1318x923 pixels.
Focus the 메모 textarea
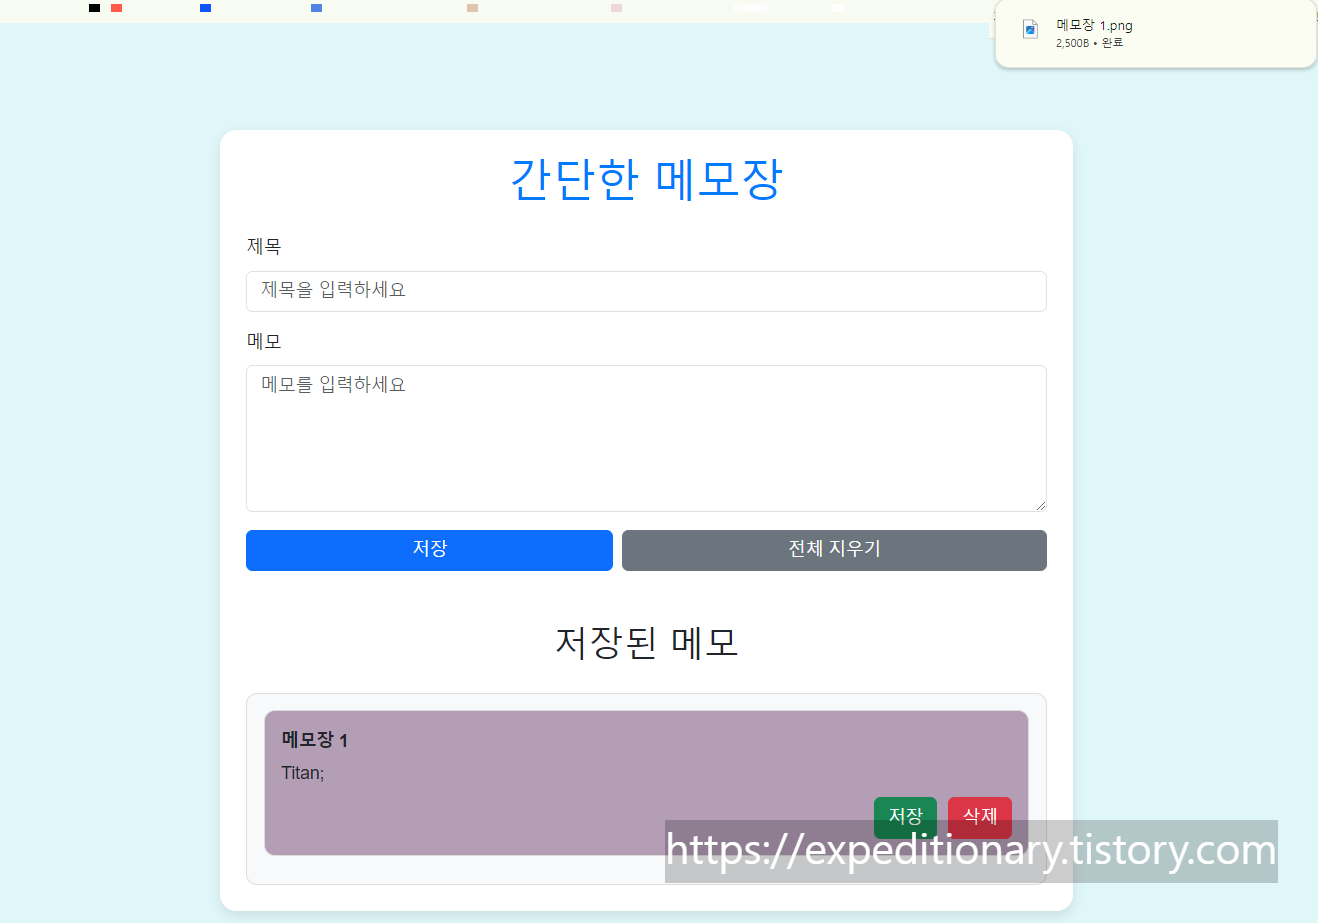pyautogui.click(x=646, y=438)
